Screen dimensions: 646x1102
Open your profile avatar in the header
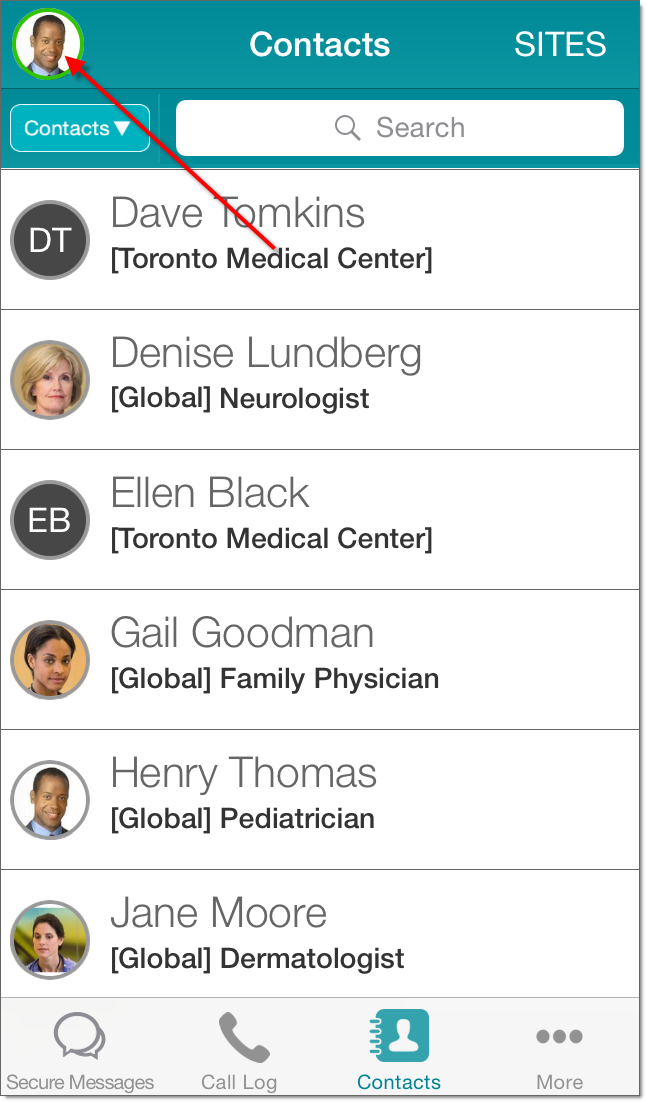click(x=47, y=45)
